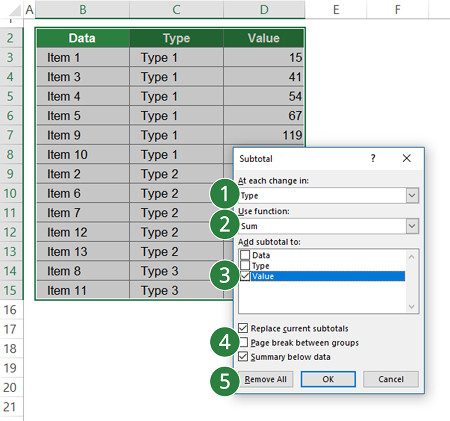Check the Type checkbox in subtotal list
Screen dimensions: 450x421
click(x=245, y=266)
